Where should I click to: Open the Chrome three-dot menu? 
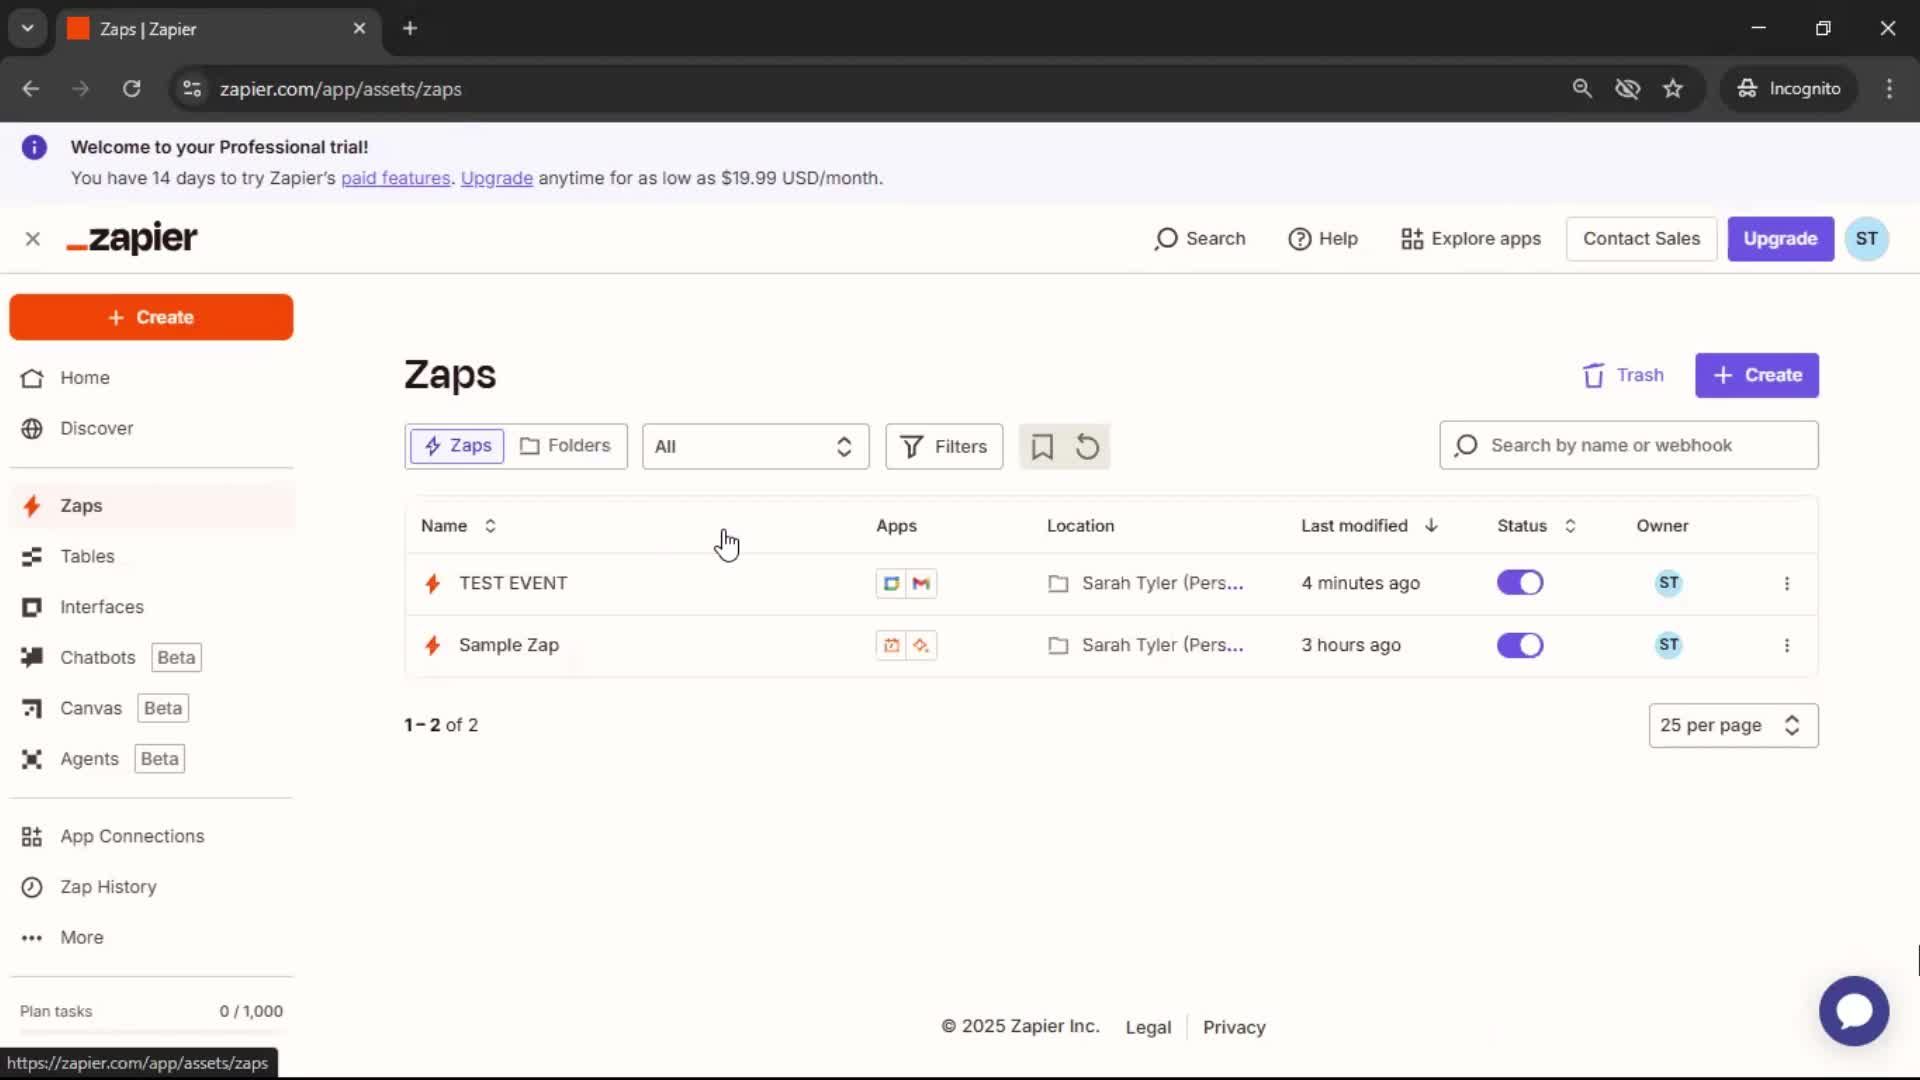[1889, 89]
